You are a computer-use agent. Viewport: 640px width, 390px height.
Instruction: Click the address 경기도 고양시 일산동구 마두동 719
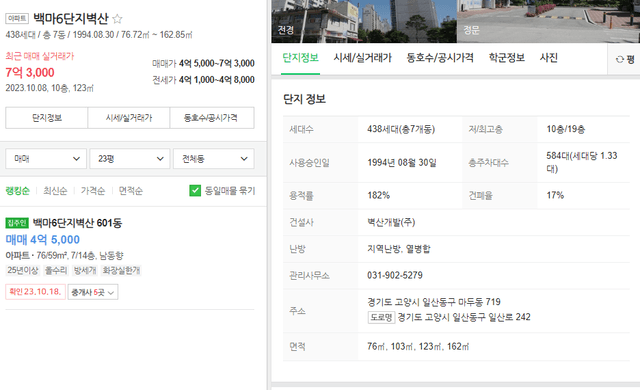(x=434, y=302)
